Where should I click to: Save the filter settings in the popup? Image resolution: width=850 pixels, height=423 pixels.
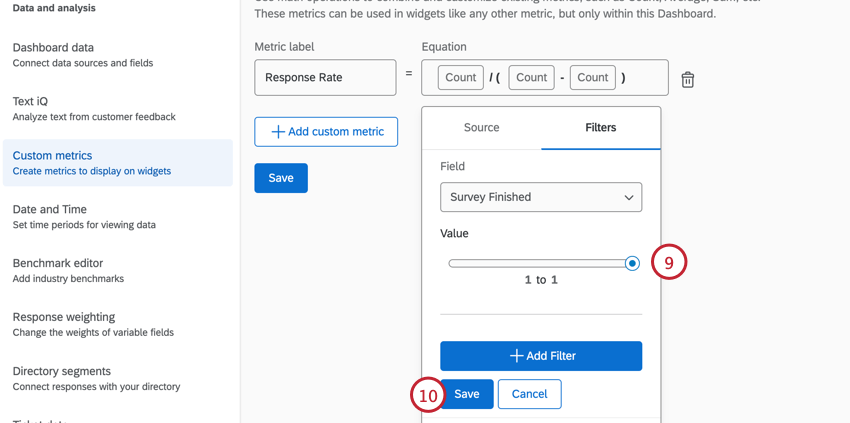(467, 394)
